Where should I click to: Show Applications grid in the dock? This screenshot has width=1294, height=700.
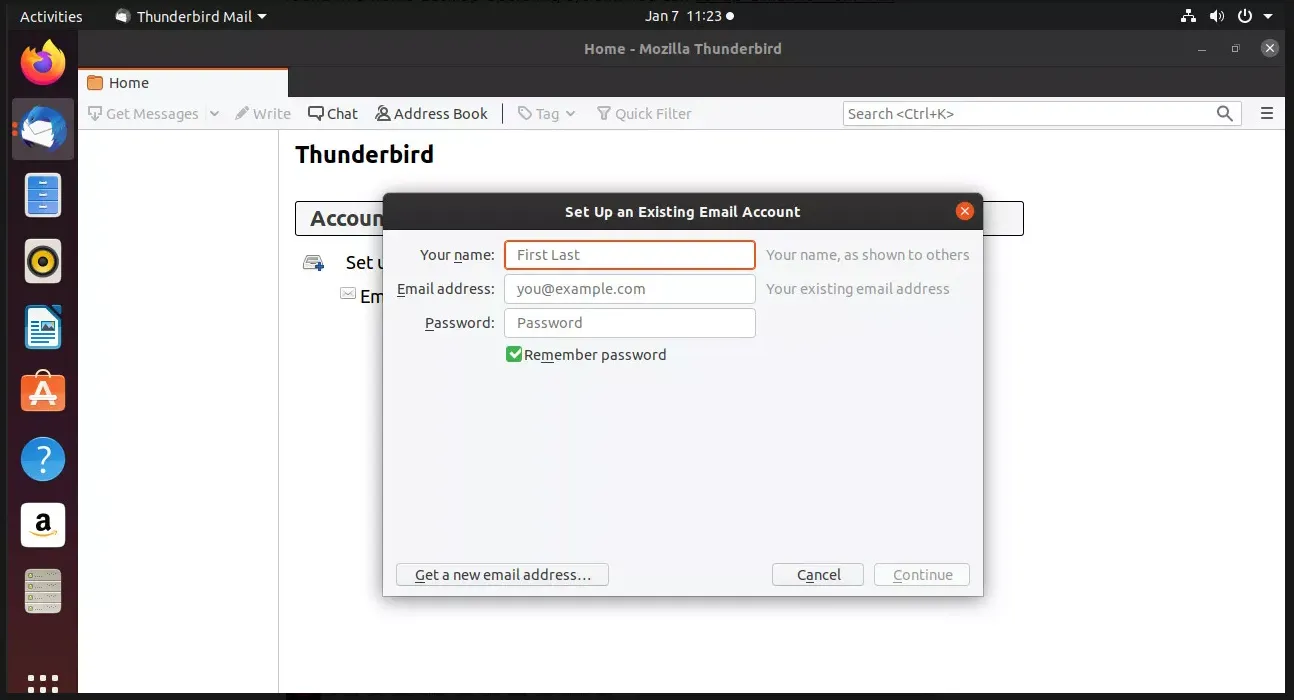tap(43, 684)
